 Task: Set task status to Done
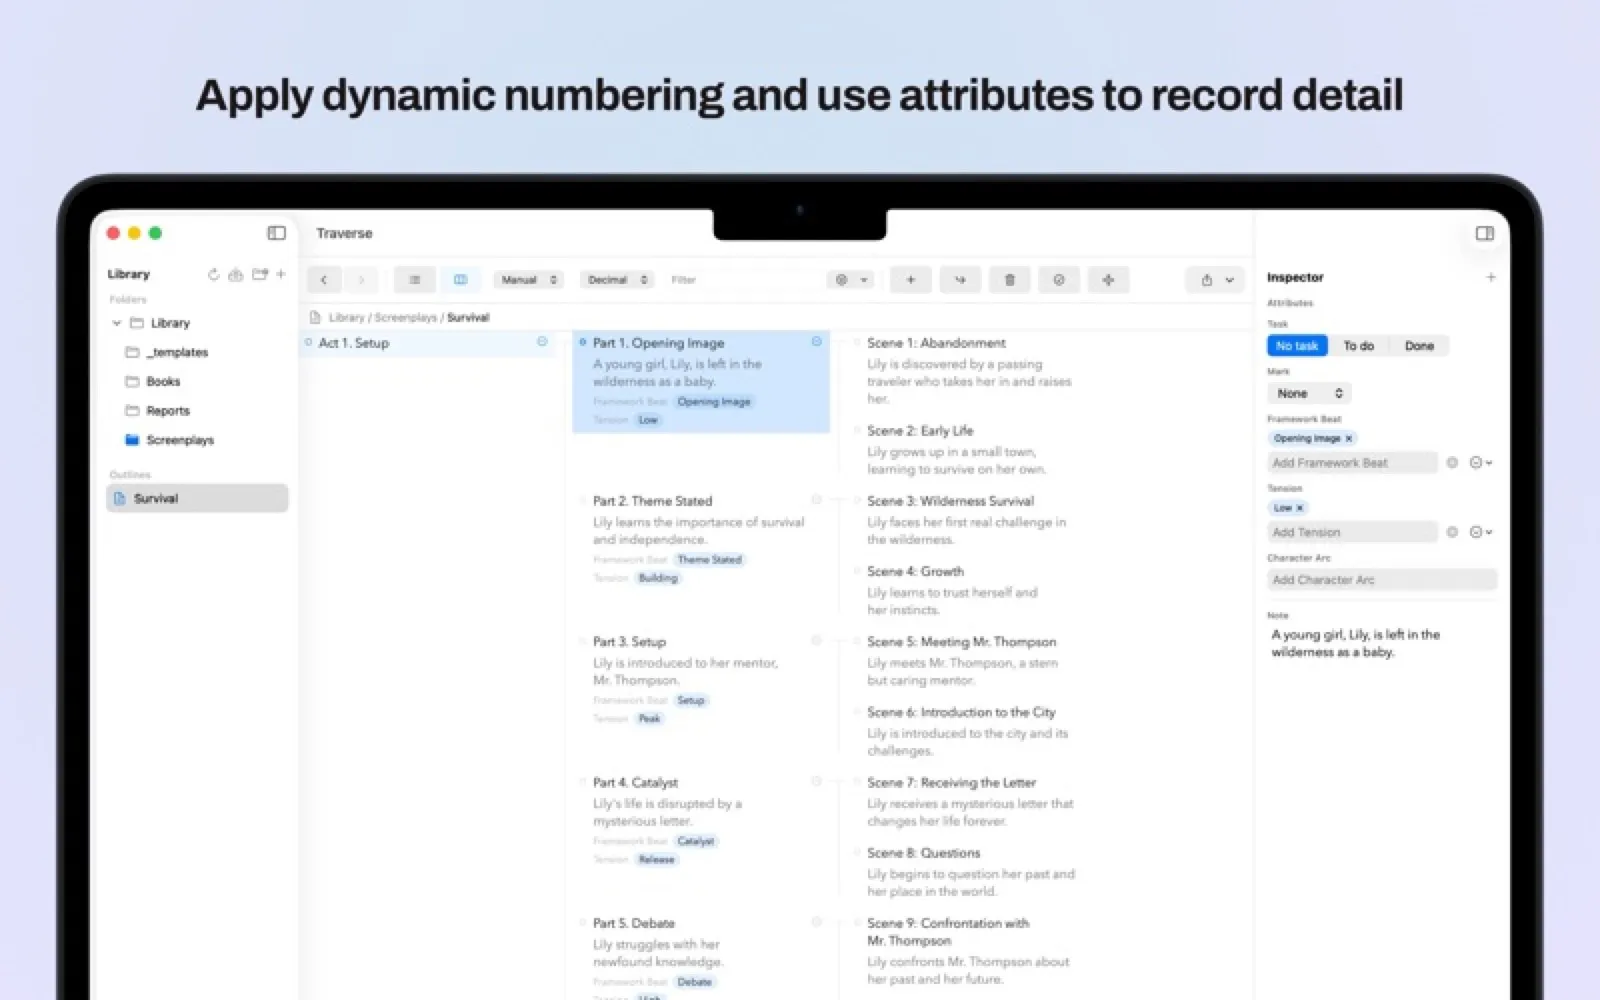tap(1419, 346)
